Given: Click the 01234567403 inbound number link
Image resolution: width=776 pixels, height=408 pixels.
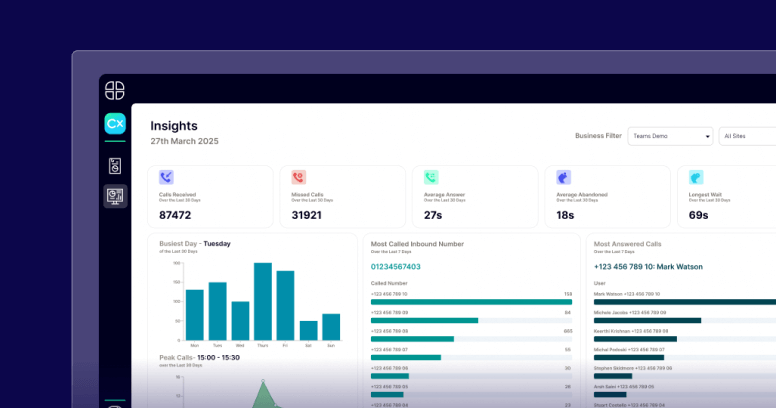Looking at the screenshot, I should (x=396, y=267).
